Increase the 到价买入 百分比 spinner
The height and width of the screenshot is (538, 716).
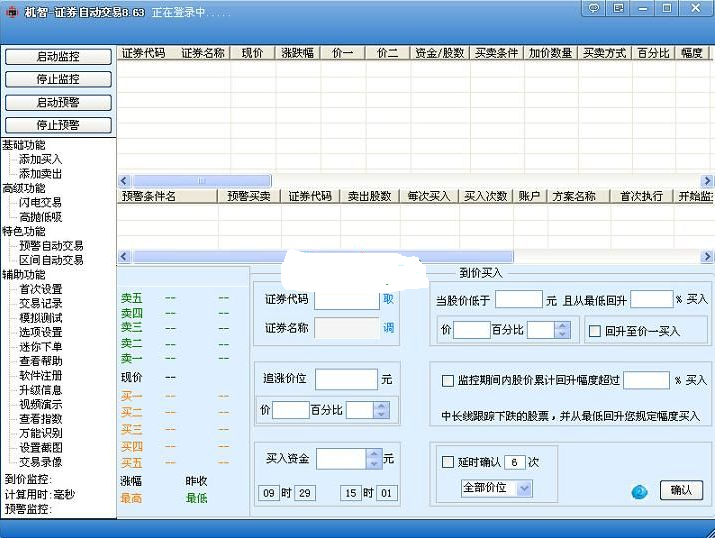562,326
